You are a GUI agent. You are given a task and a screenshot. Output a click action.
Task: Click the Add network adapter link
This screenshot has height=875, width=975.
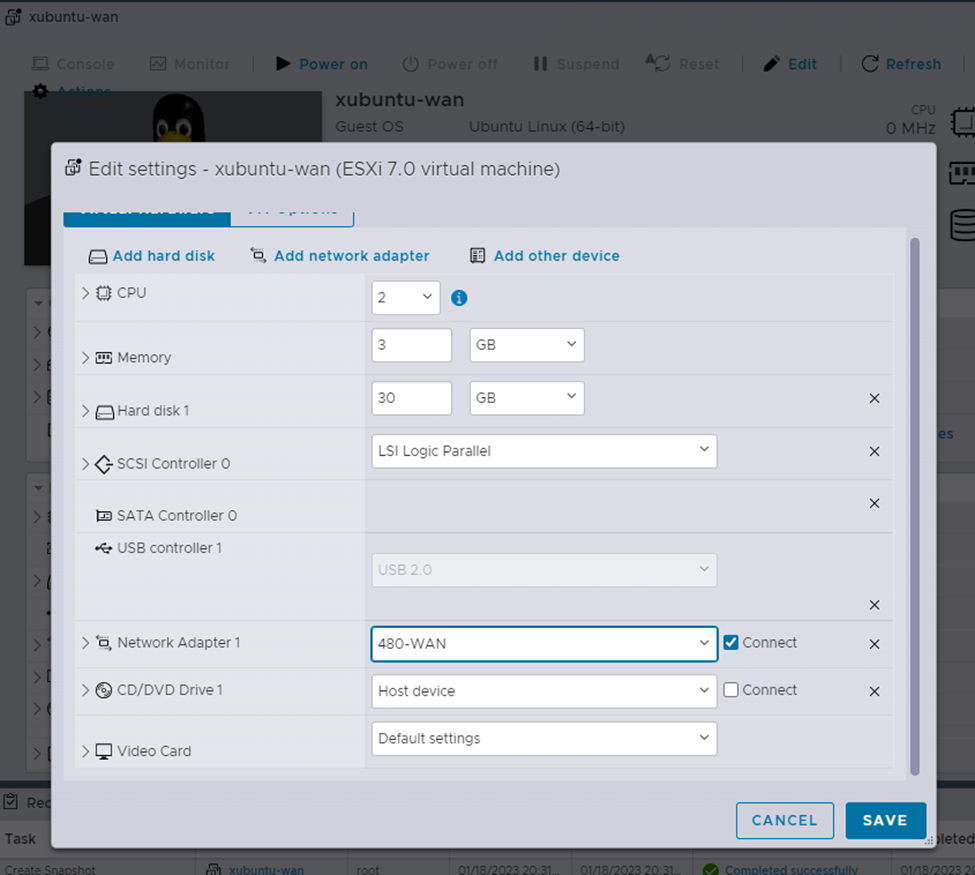(351, 256)
